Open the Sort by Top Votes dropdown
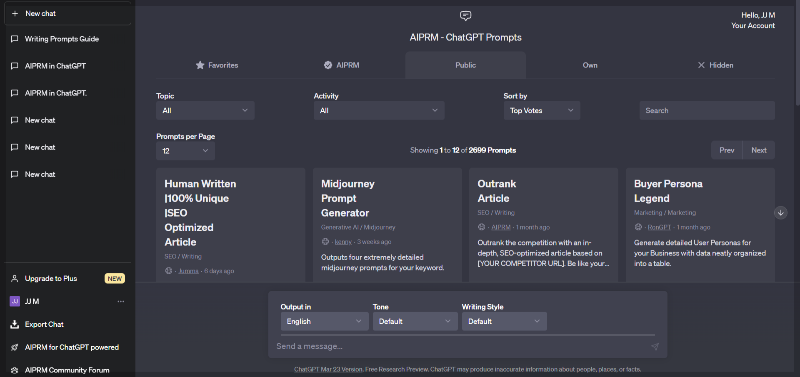The width and height of the screenshot is (800, 377). click(x=542, y=110)
